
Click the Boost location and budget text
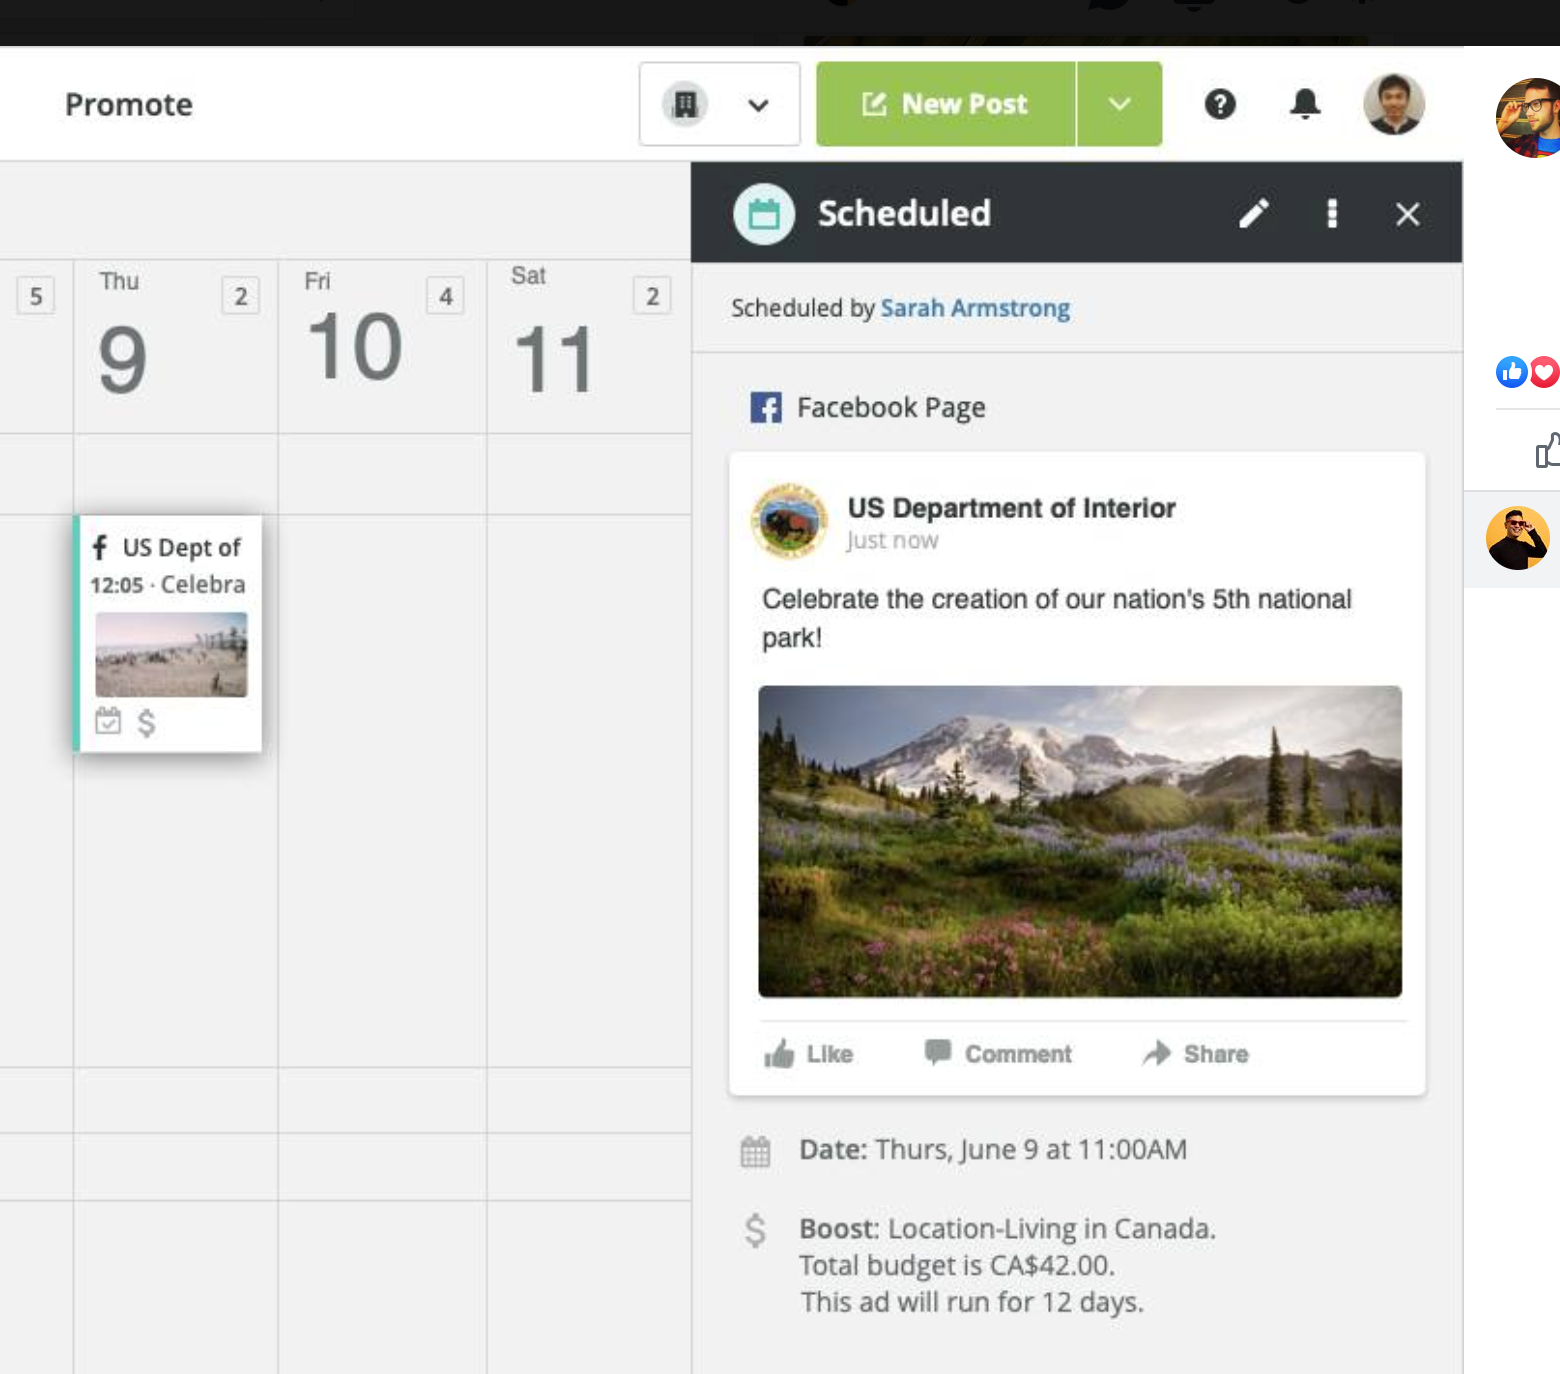[1007, 1265]
